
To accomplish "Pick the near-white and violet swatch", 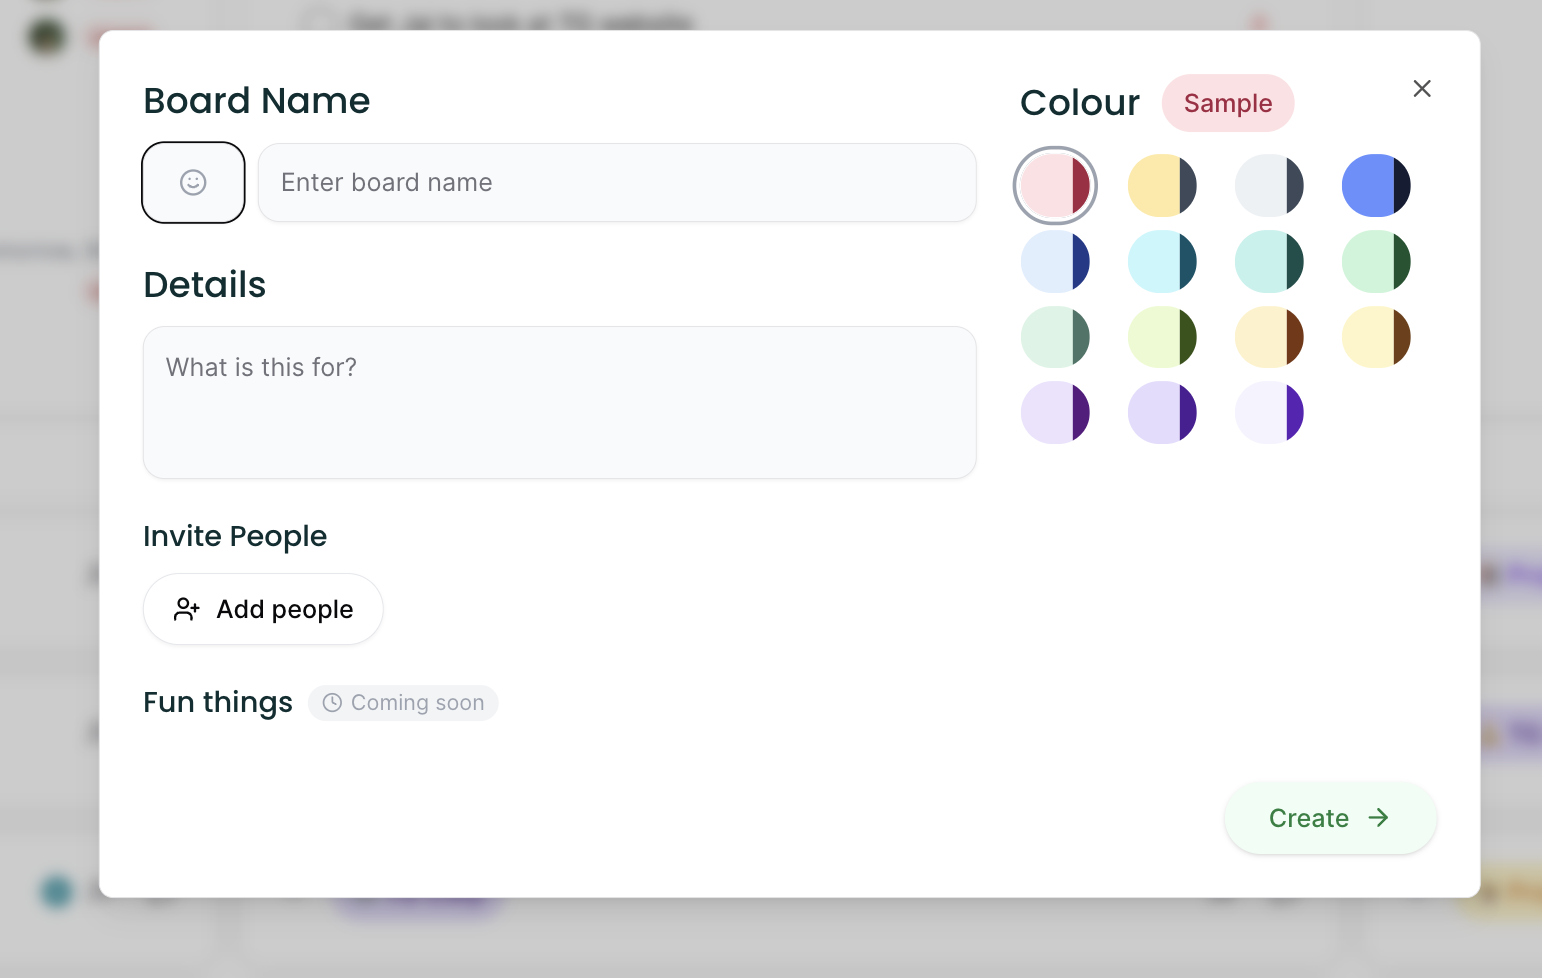I will (1269, 412).
